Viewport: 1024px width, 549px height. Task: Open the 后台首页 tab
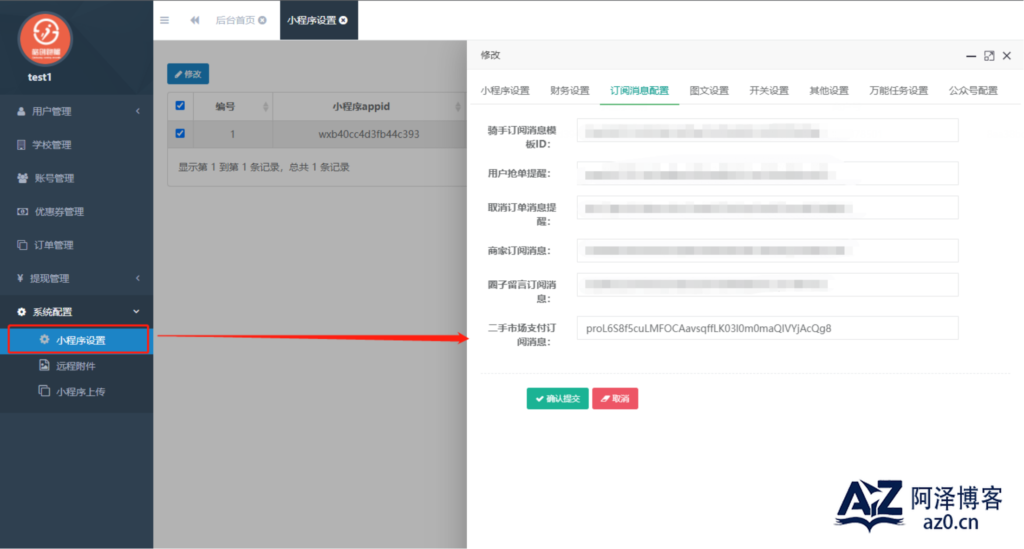235,20
